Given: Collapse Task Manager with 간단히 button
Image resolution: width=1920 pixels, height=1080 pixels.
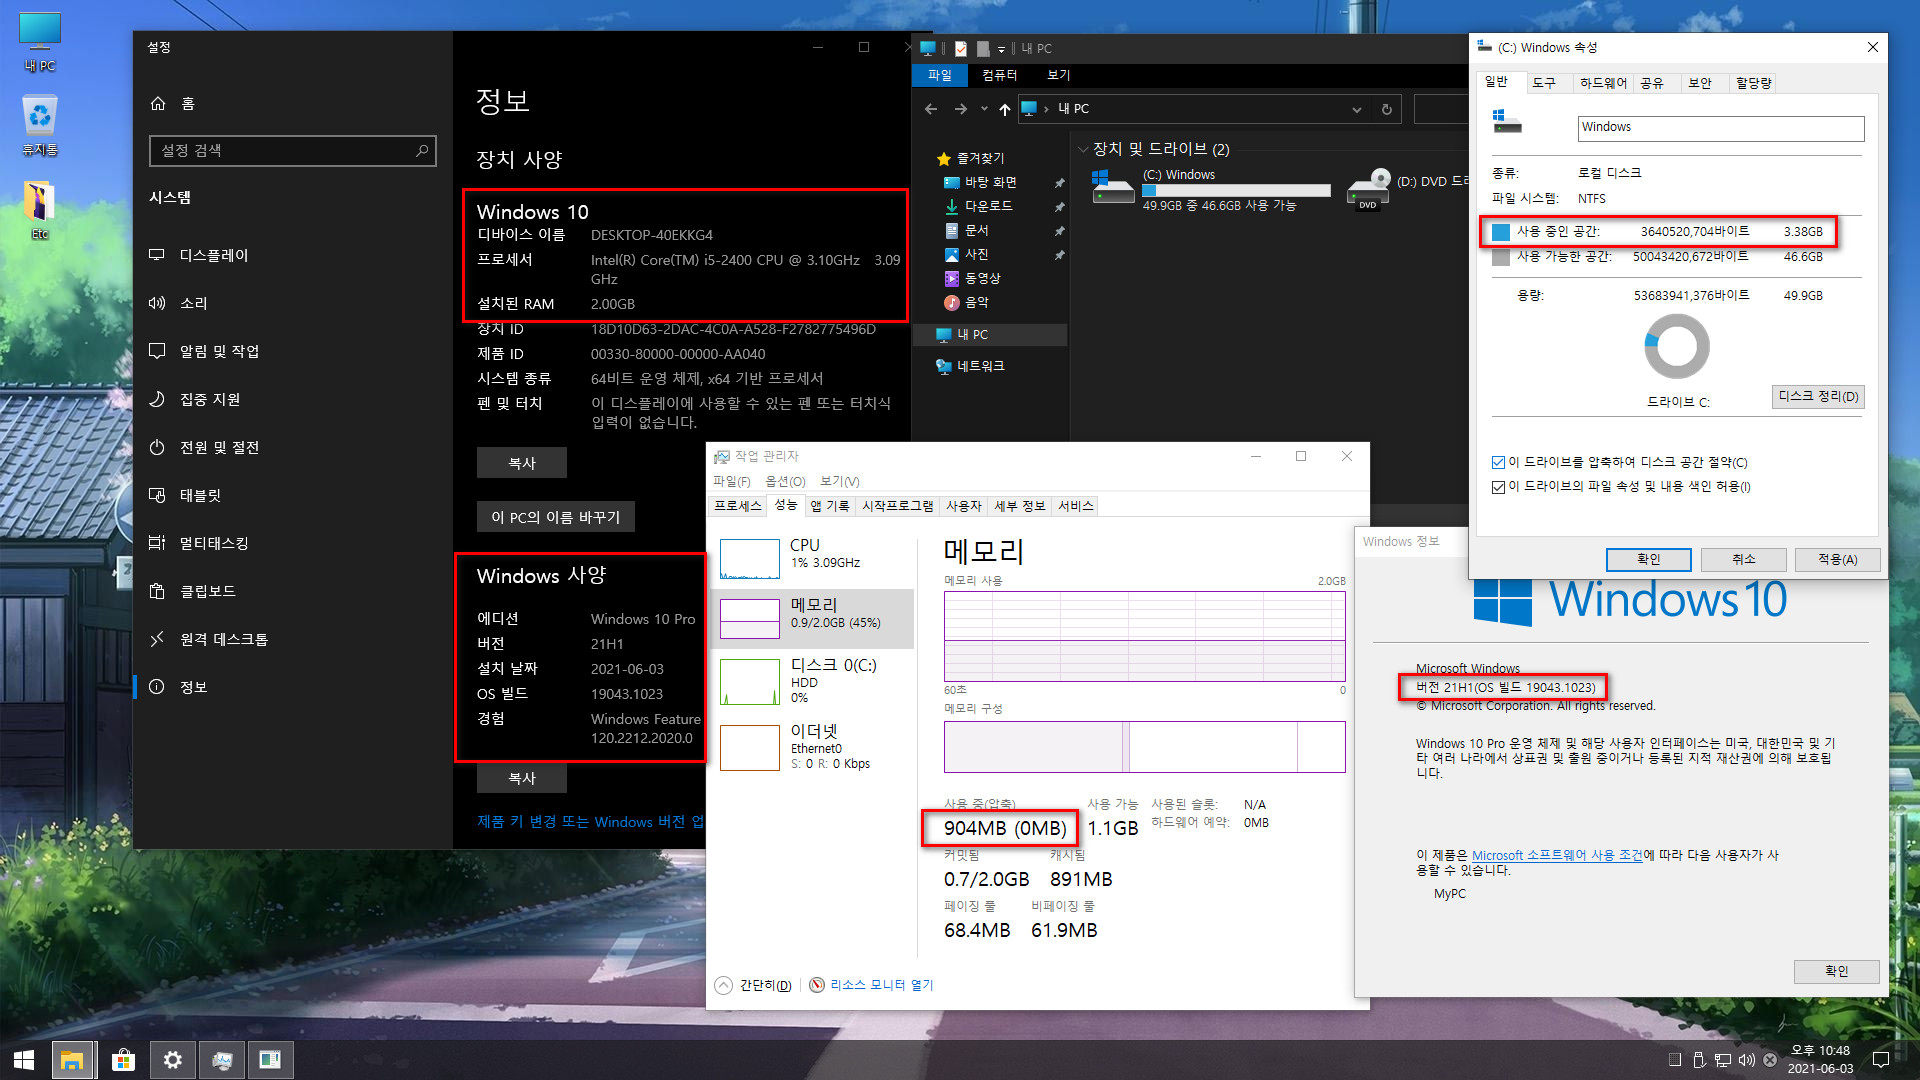Looking at the screenshot, I should pos(754,985).
